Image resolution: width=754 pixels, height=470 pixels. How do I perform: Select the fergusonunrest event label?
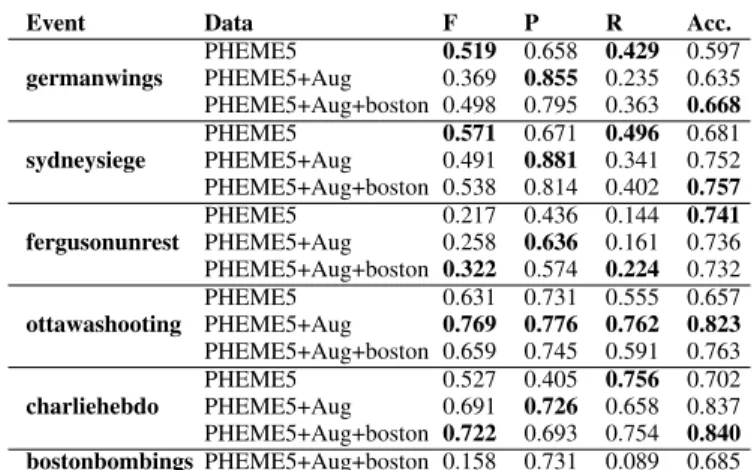click(102, 242)
